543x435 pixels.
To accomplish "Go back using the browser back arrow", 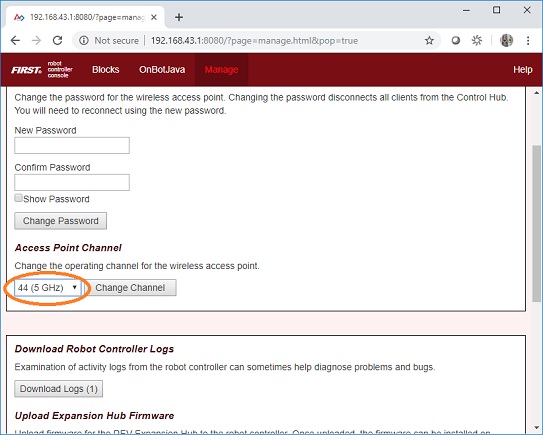I will (15, 41).
